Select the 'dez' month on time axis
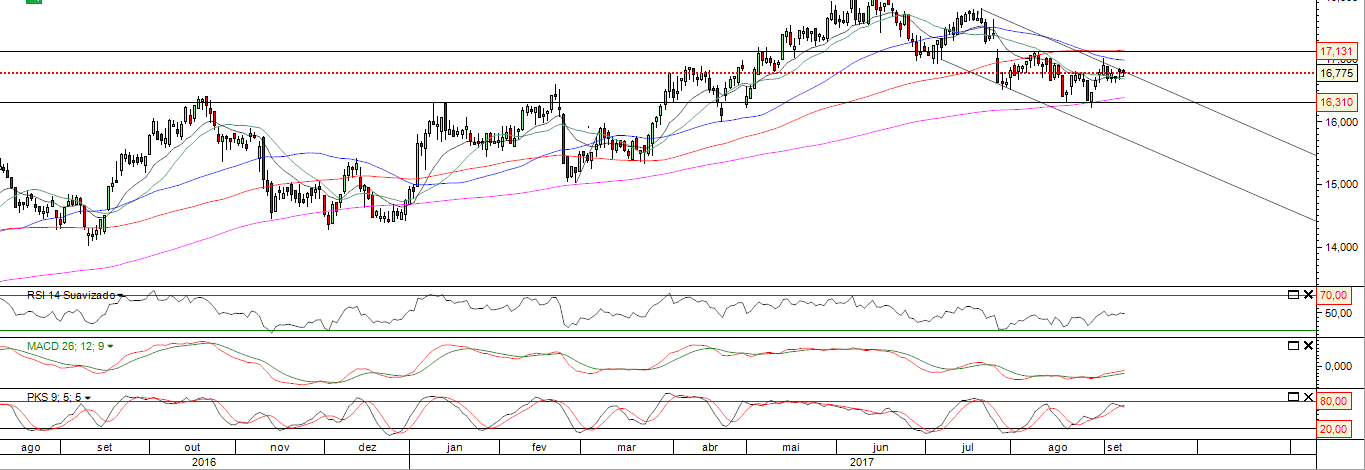The image size is (1365, 470). [366, 448]
